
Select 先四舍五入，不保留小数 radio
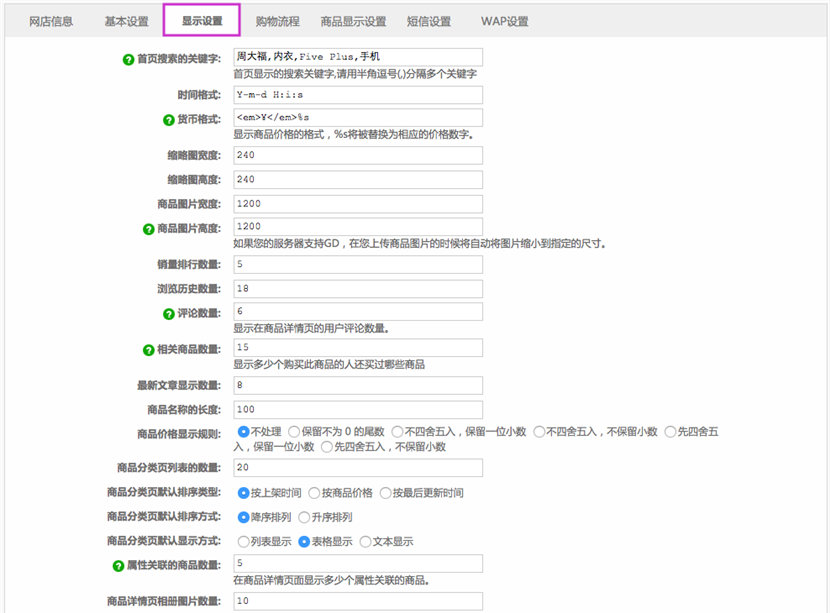327,447
